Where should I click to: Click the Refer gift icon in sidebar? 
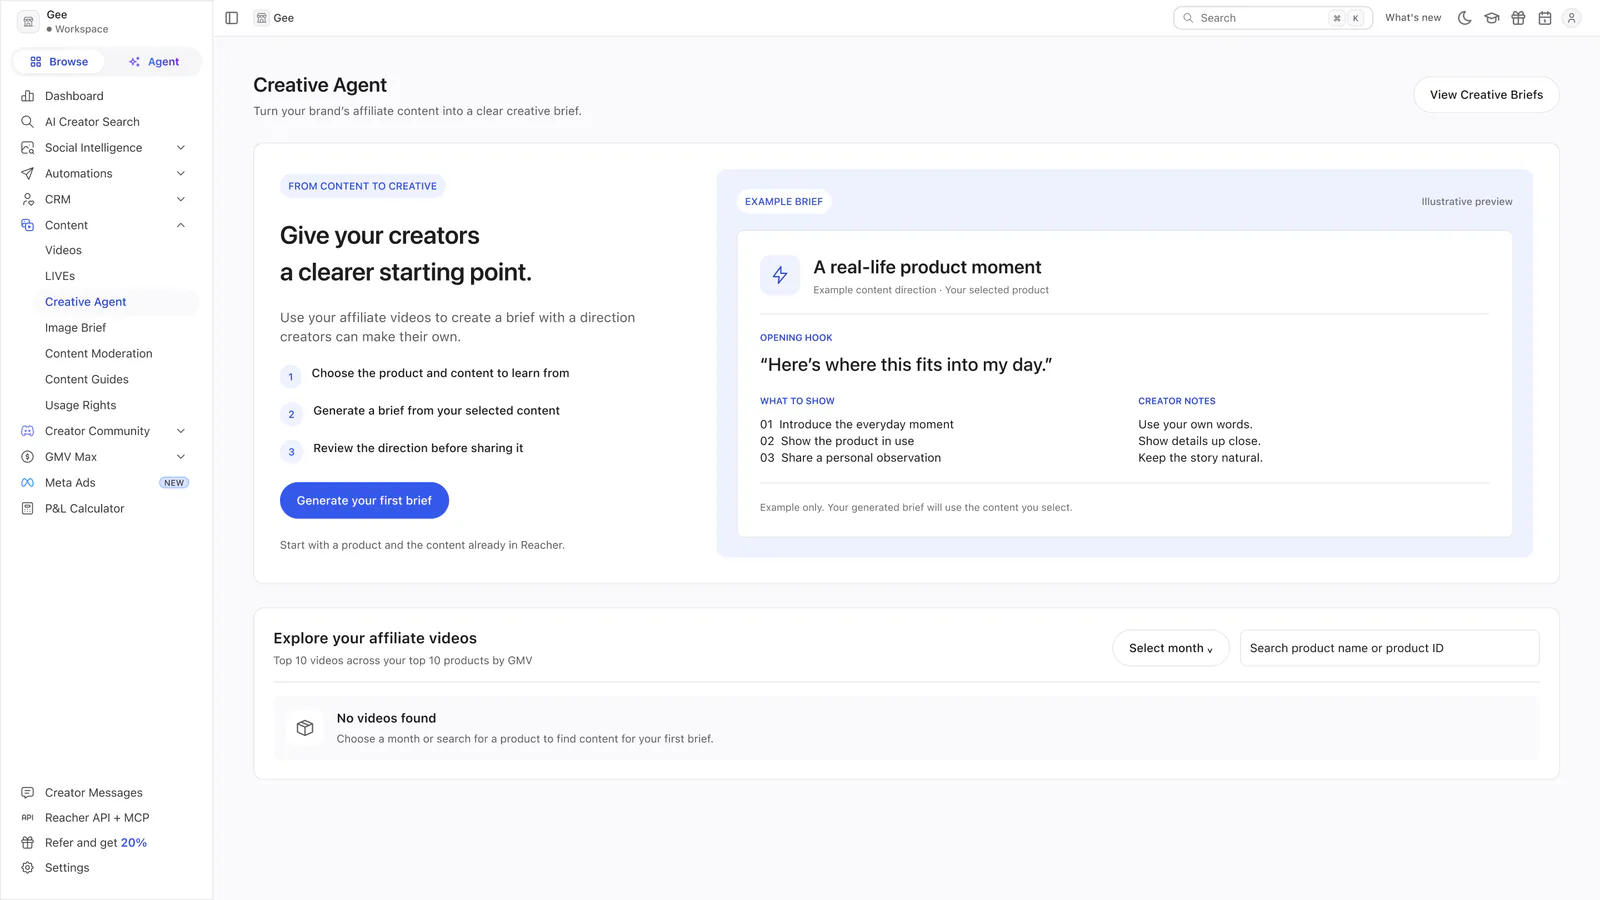[28, 843]
